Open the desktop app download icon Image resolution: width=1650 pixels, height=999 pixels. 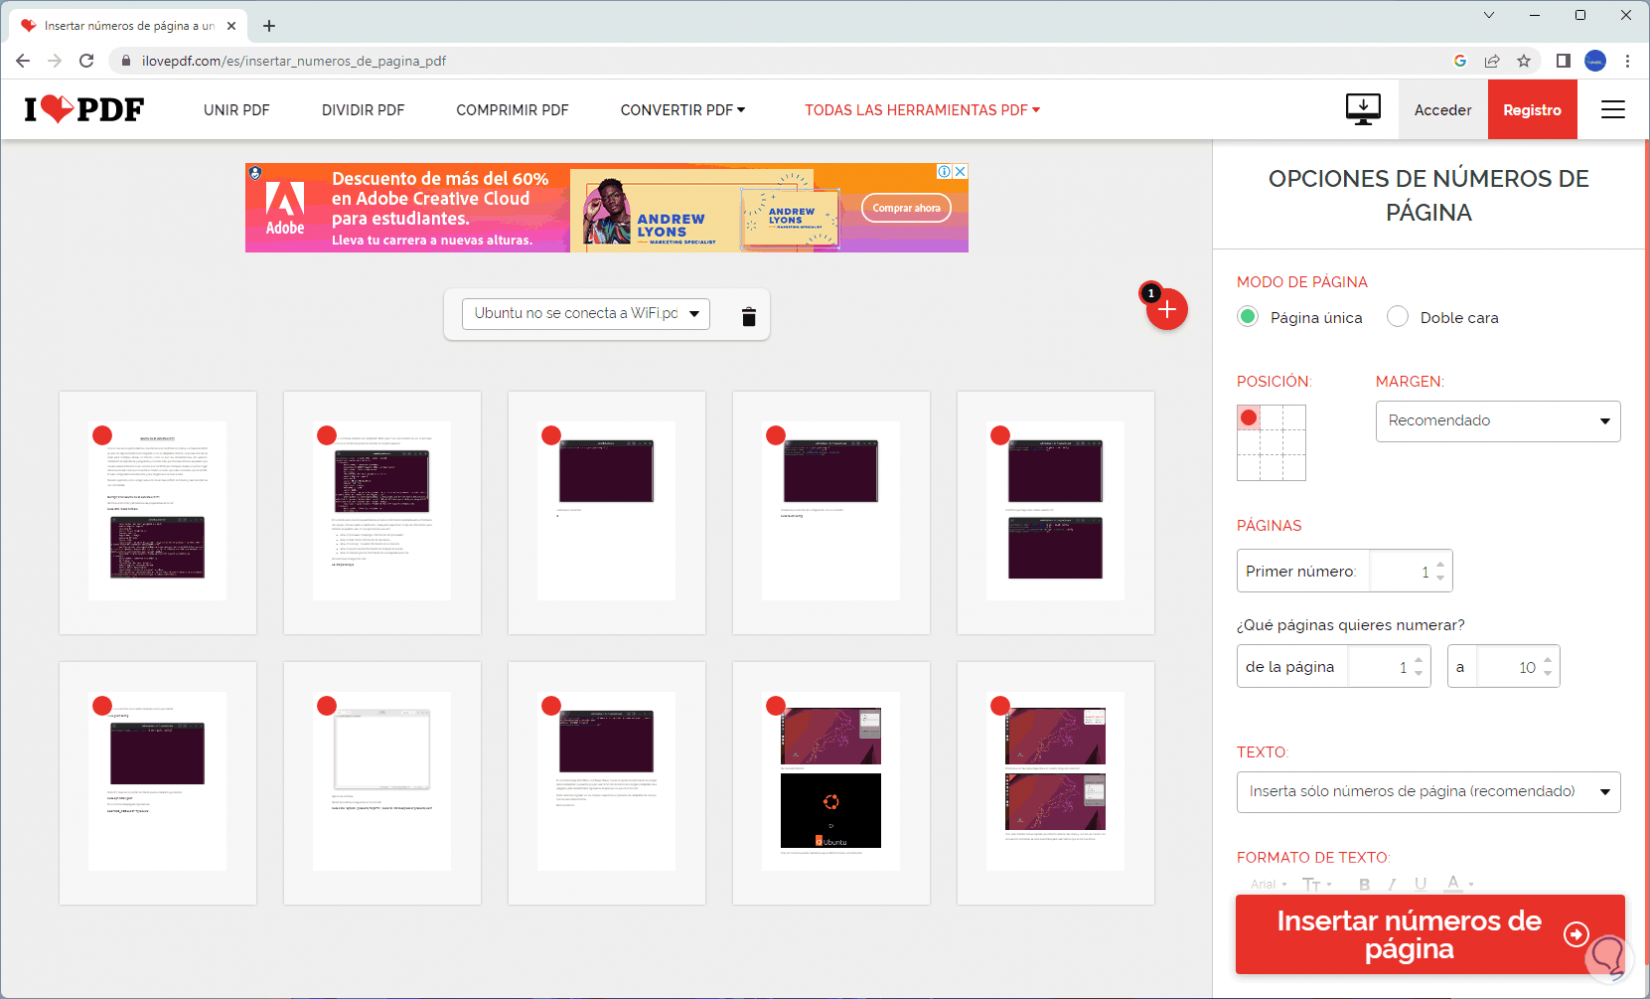pyautogui.click(x=1363, y=109)
